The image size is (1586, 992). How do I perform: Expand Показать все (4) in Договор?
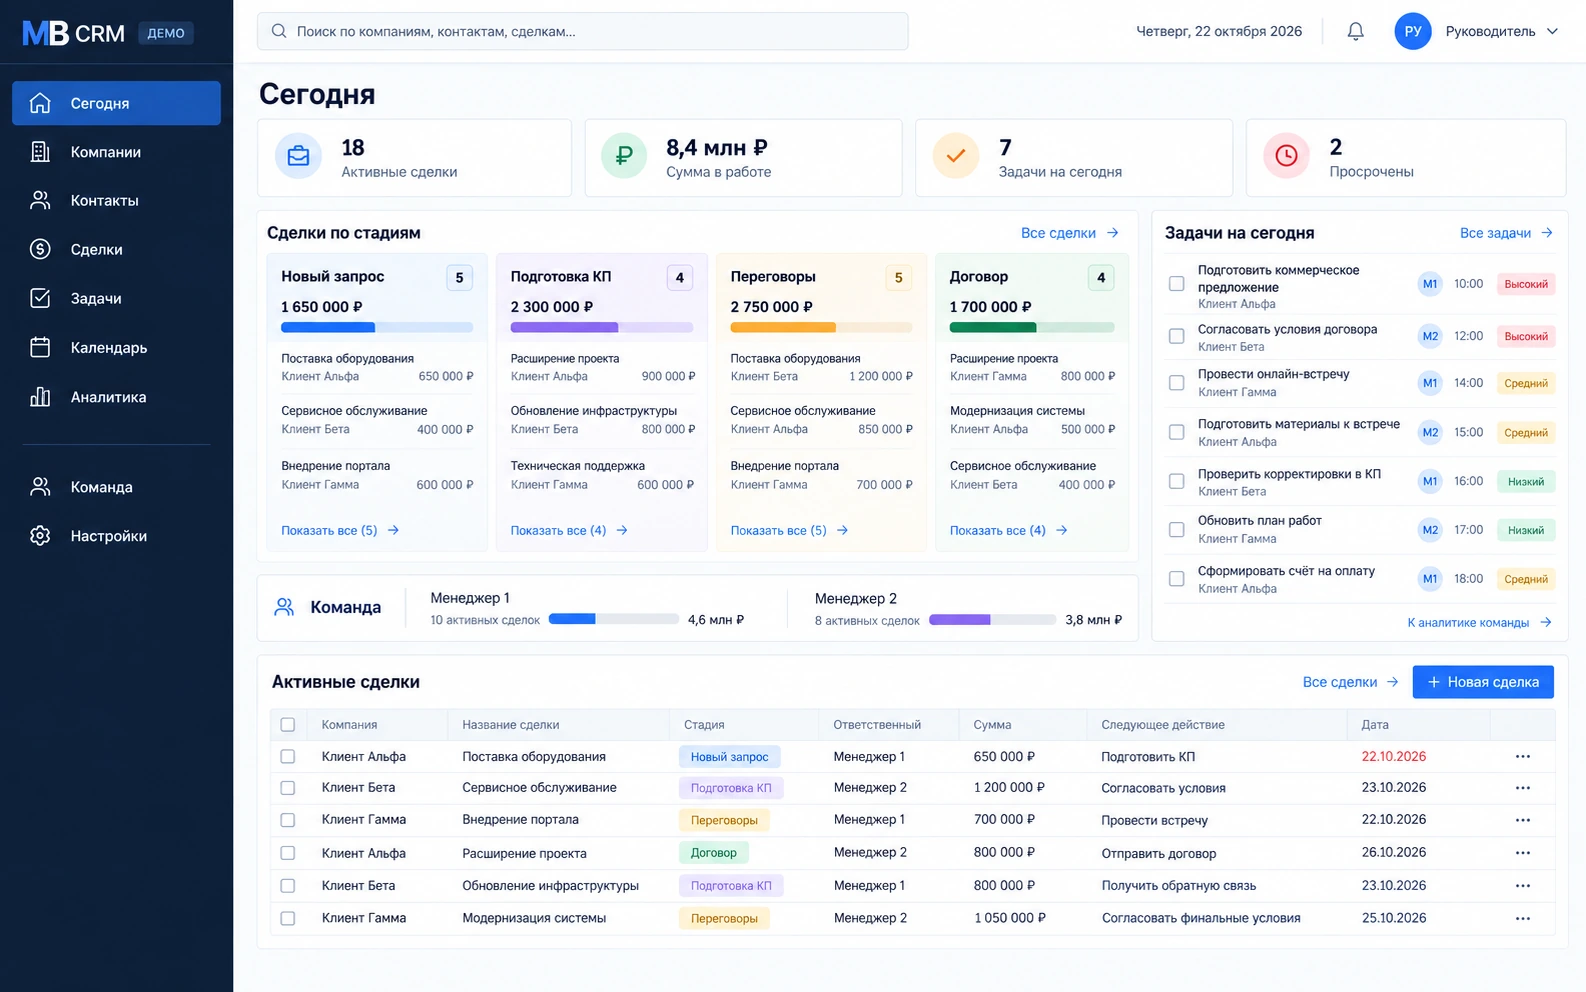1009,530
